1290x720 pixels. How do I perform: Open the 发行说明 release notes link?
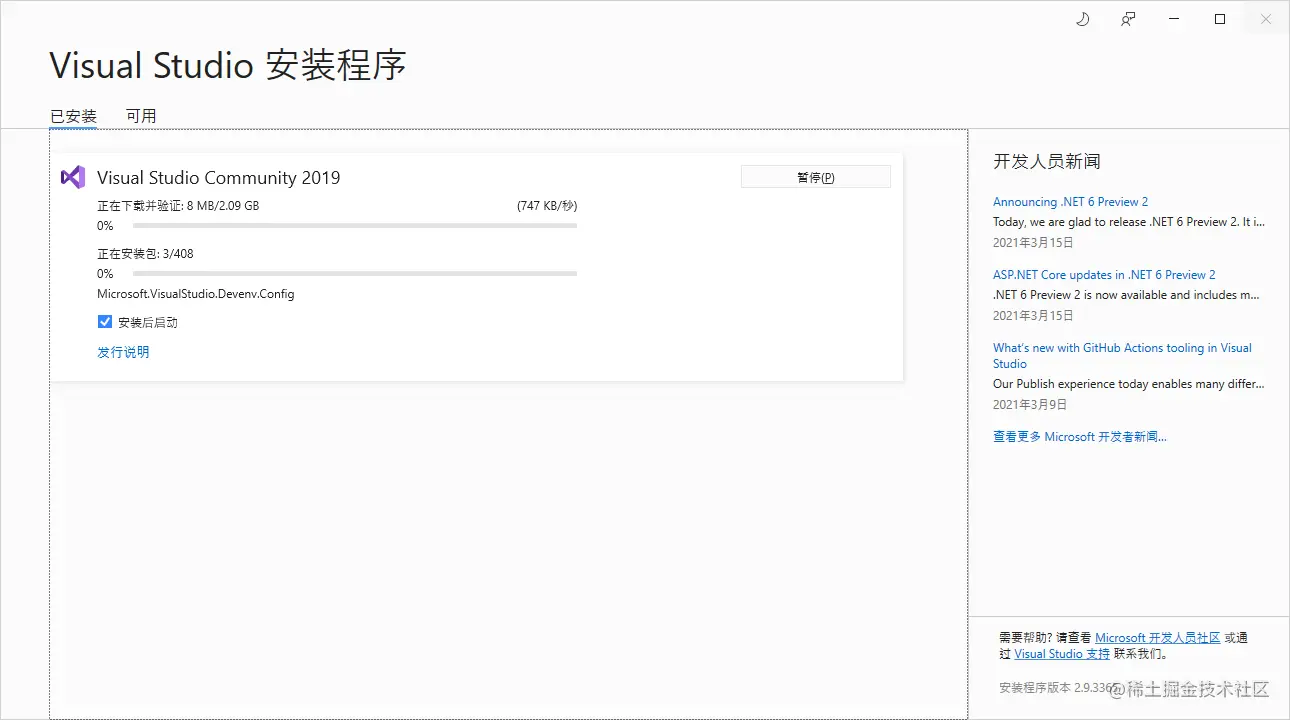123,352
